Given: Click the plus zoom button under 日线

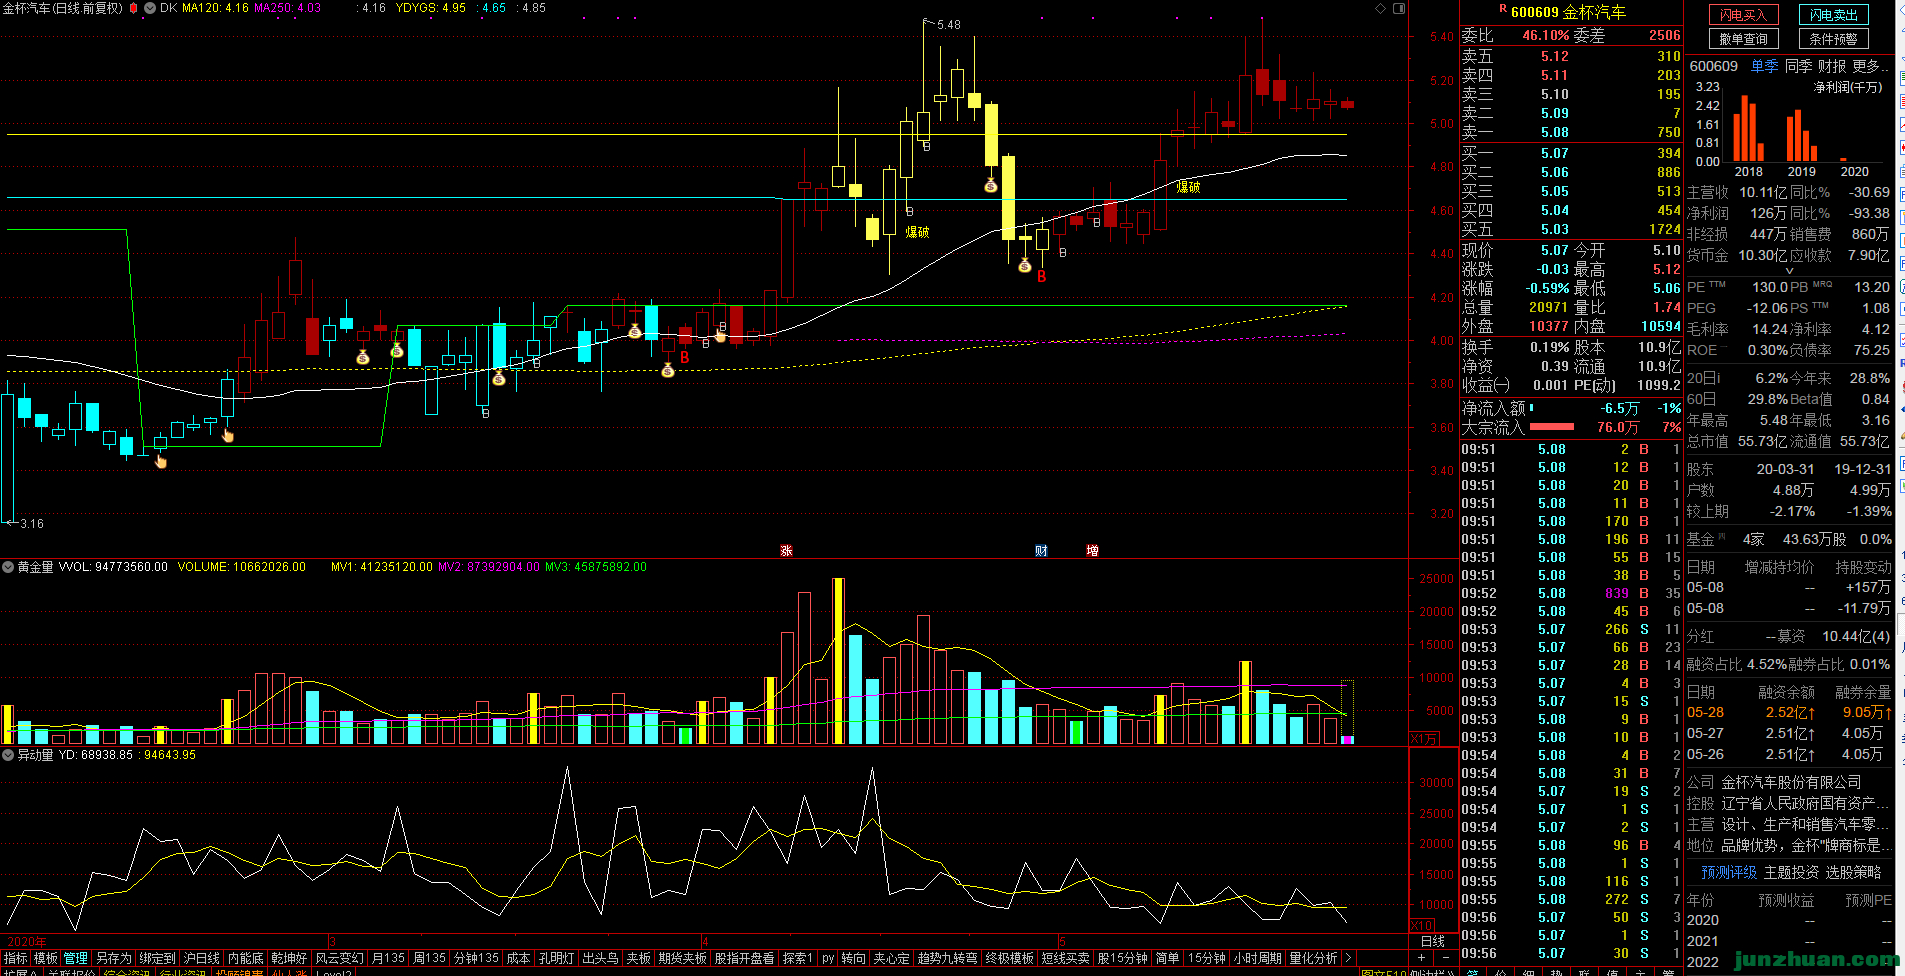Looking at the screenshot, I should pos(1422,957).
